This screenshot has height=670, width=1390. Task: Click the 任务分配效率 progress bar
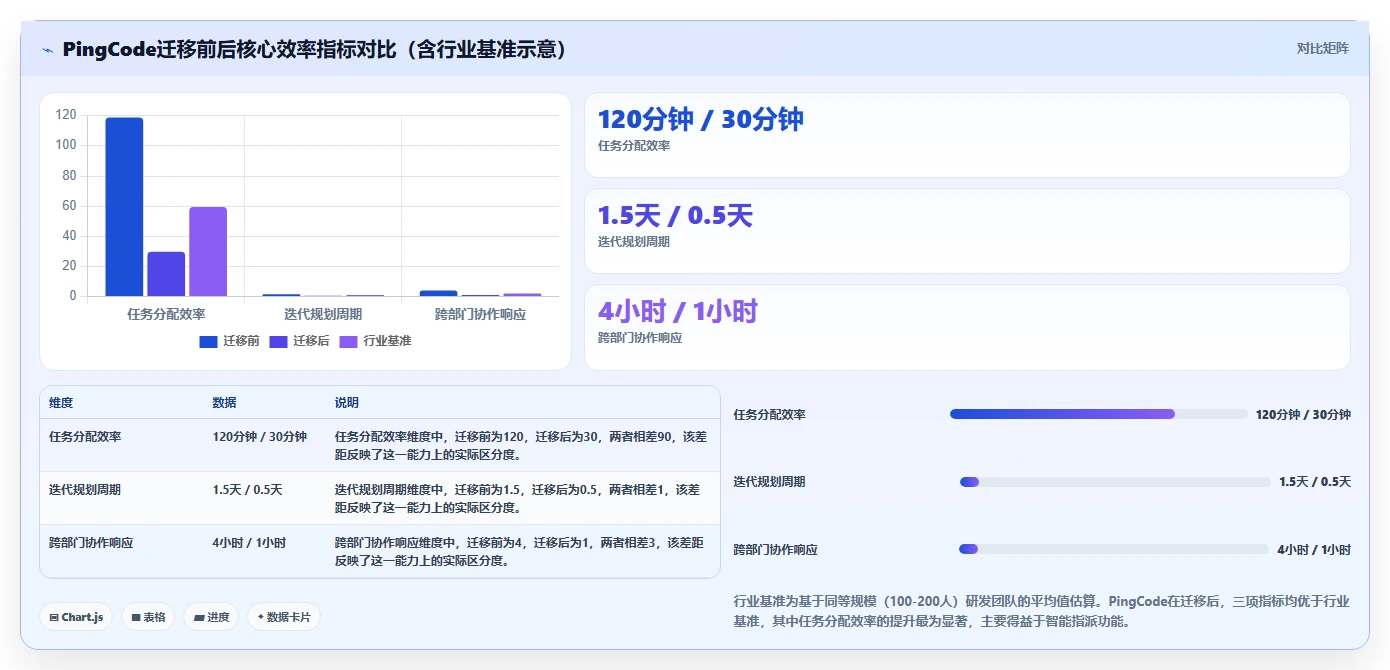[1098, 414]
